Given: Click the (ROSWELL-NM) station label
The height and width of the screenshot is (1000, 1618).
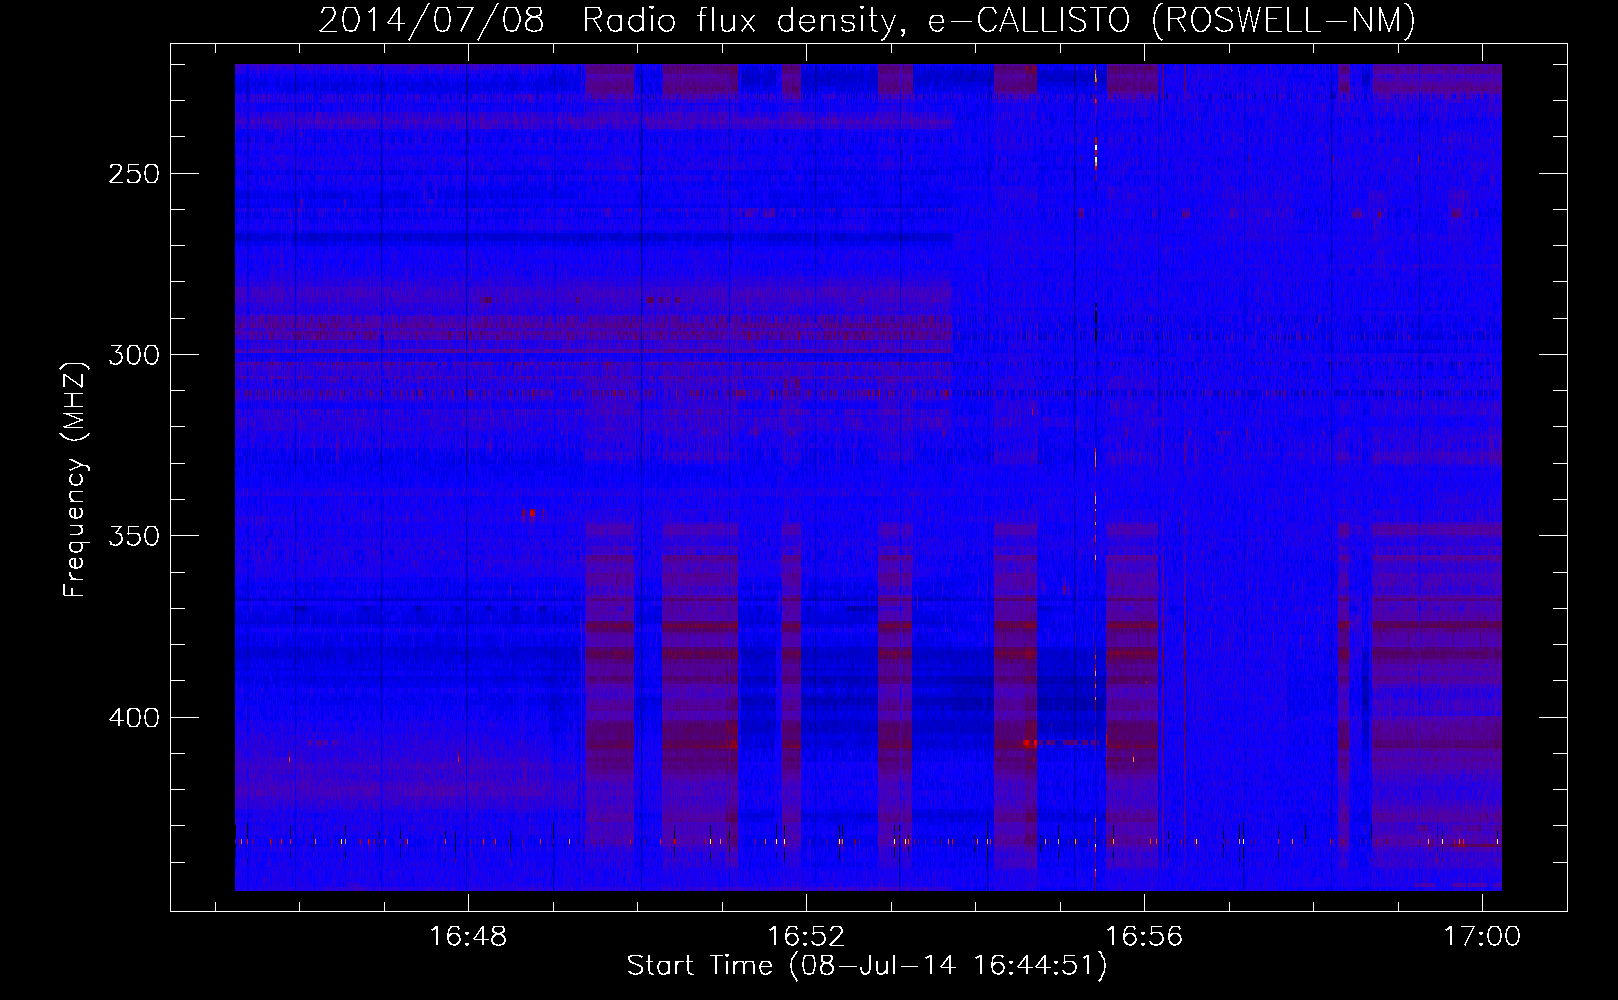Looking at the screenshot, I should [x=1284, y=20].
